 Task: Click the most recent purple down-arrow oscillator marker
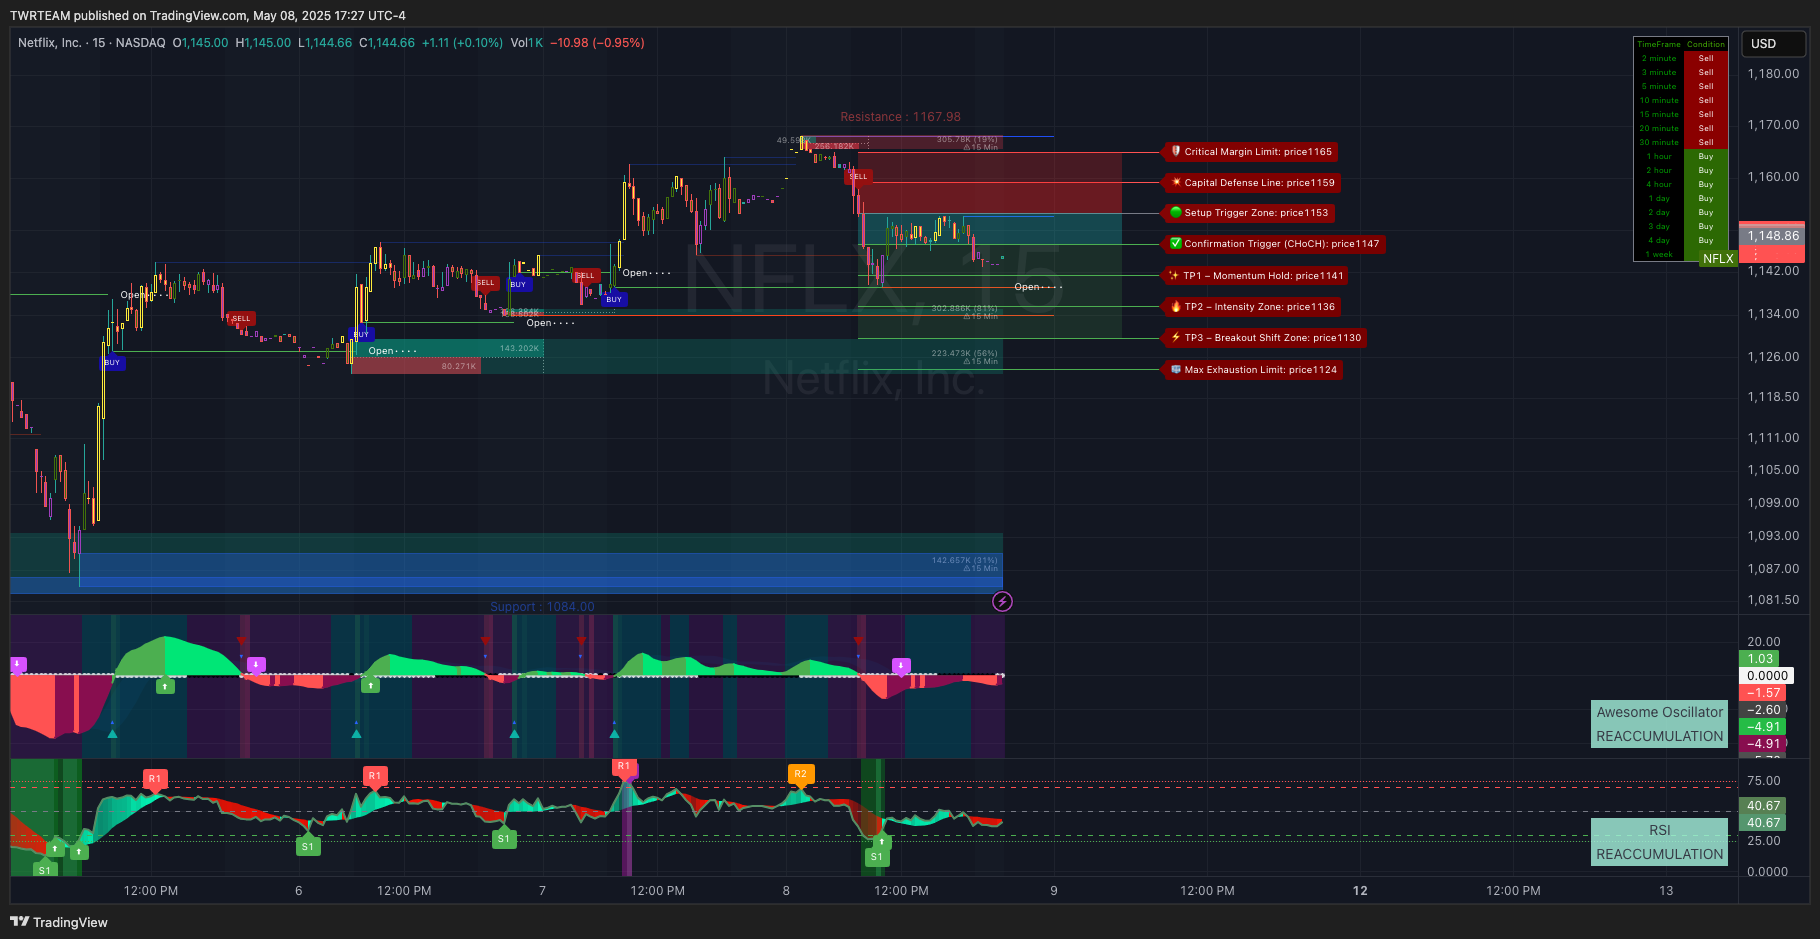(x=901, y=665)
